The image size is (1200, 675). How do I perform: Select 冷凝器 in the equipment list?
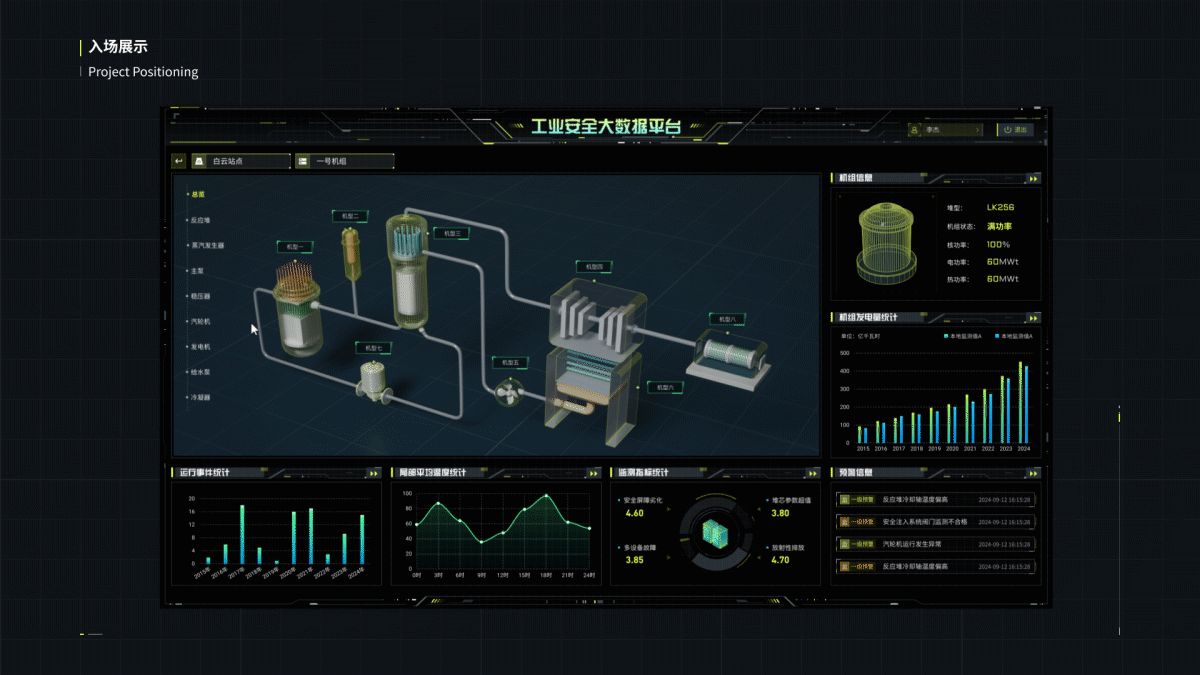pyautogui.click(x=200, y=397)
